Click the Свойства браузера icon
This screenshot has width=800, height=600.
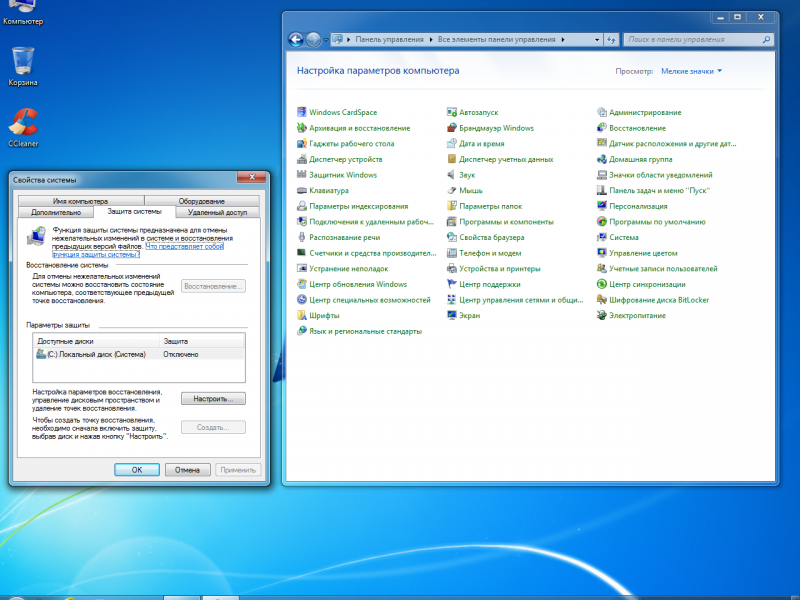452,237
